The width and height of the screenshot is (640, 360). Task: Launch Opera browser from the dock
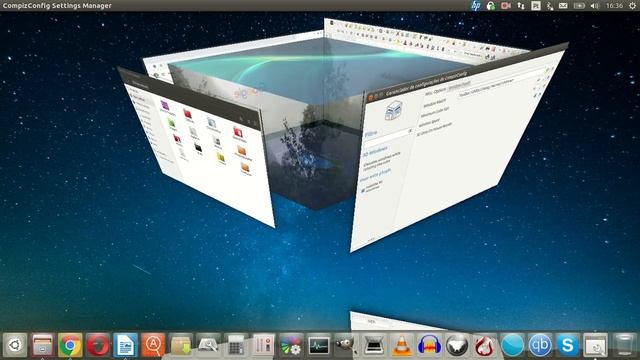point(98,345)
